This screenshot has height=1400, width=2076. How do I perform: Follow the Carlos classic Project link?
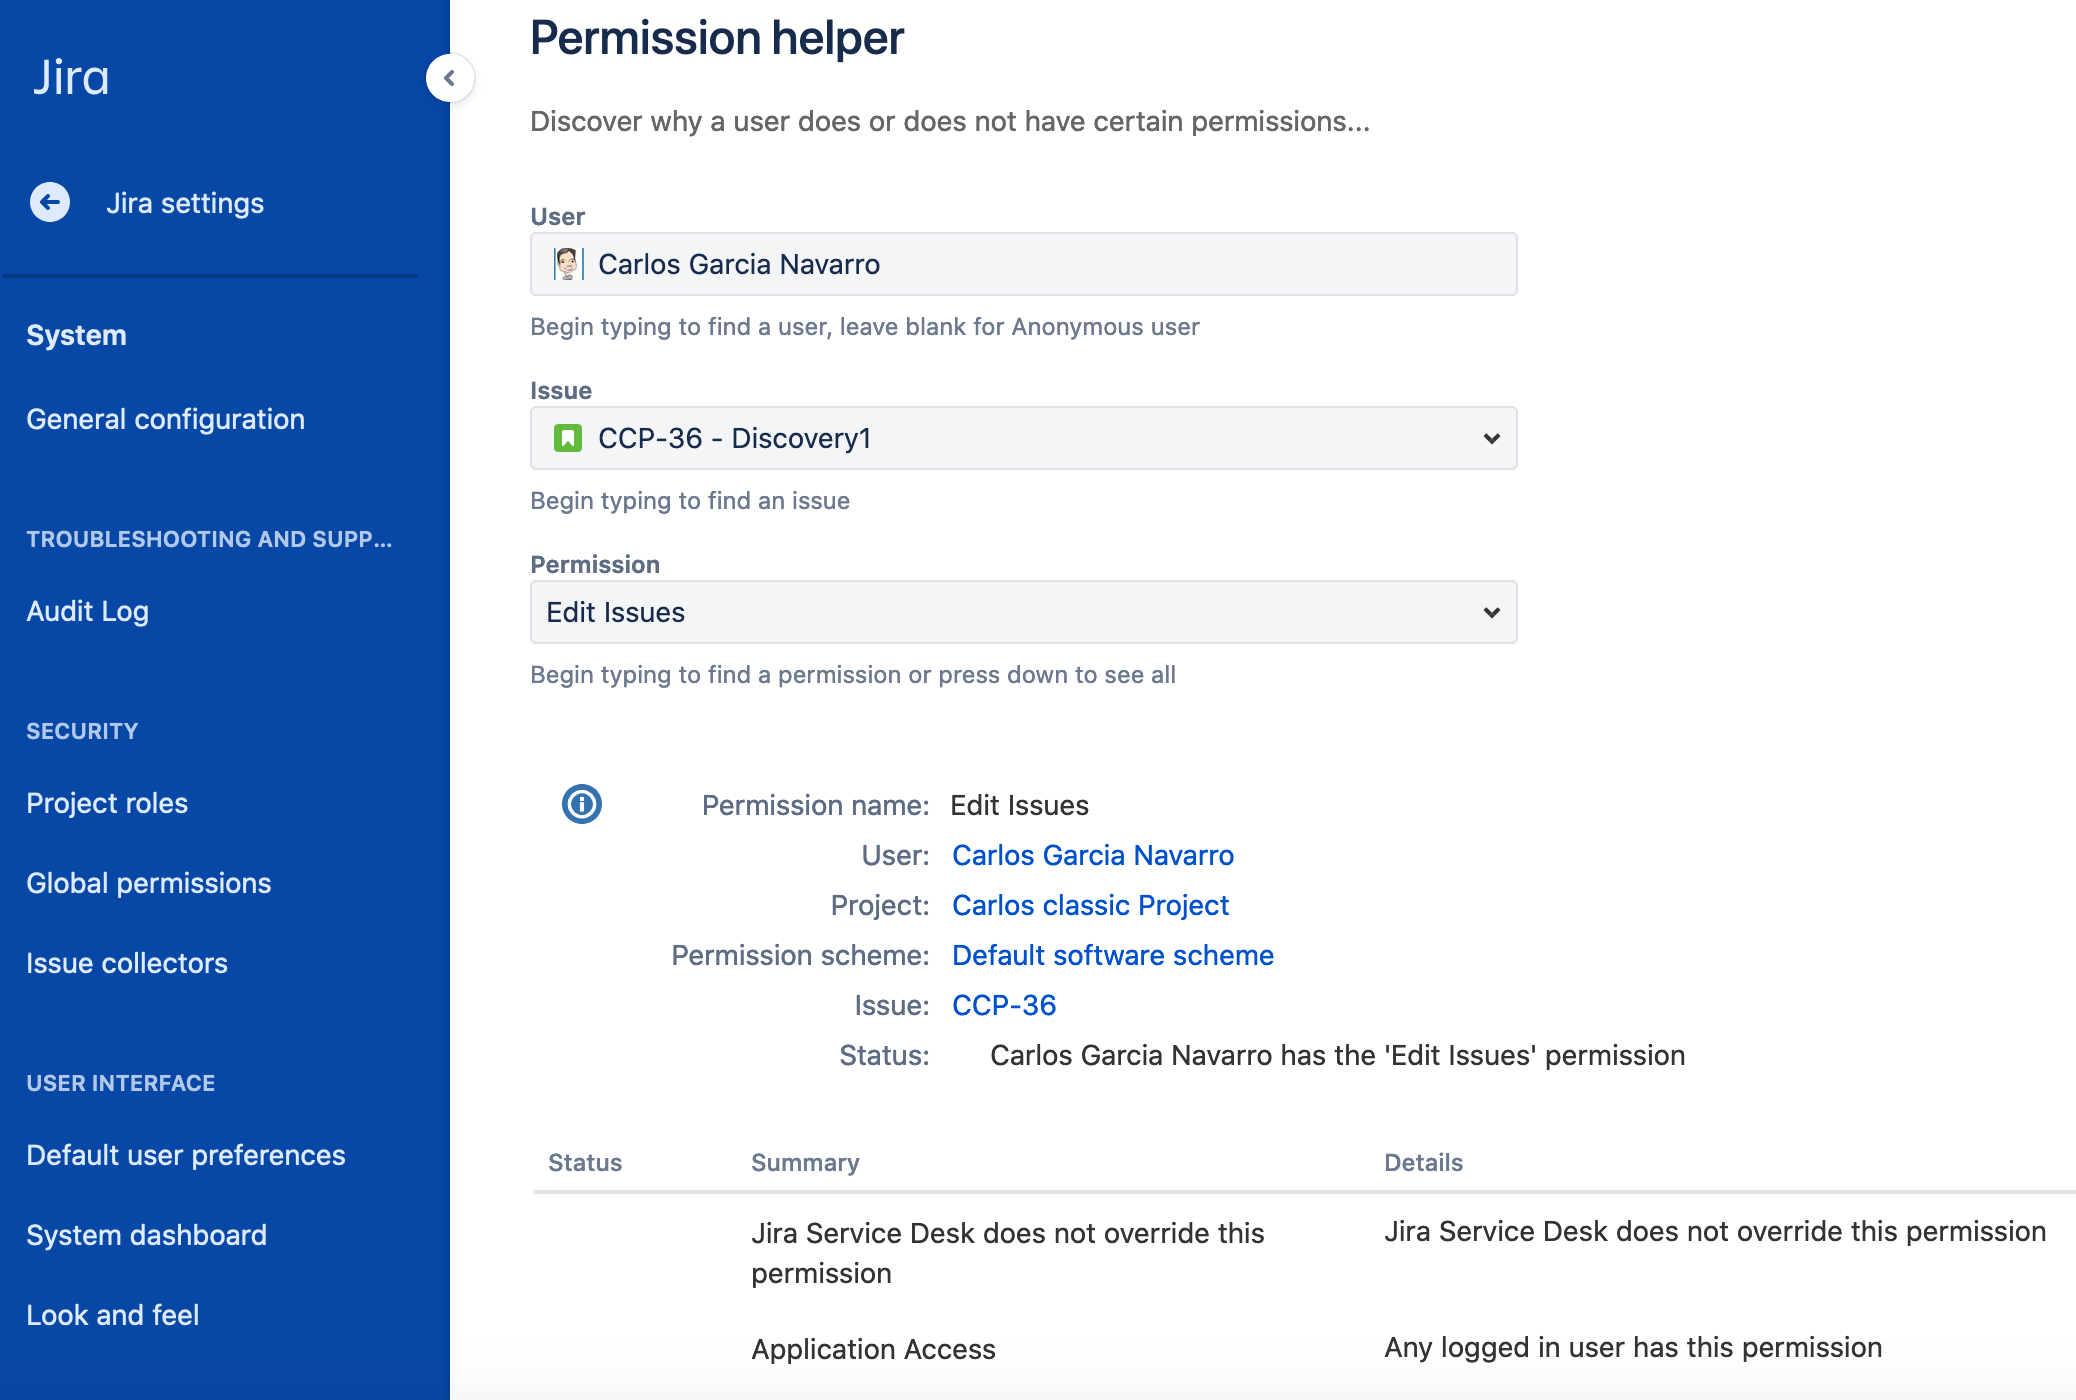point(1090,905)
